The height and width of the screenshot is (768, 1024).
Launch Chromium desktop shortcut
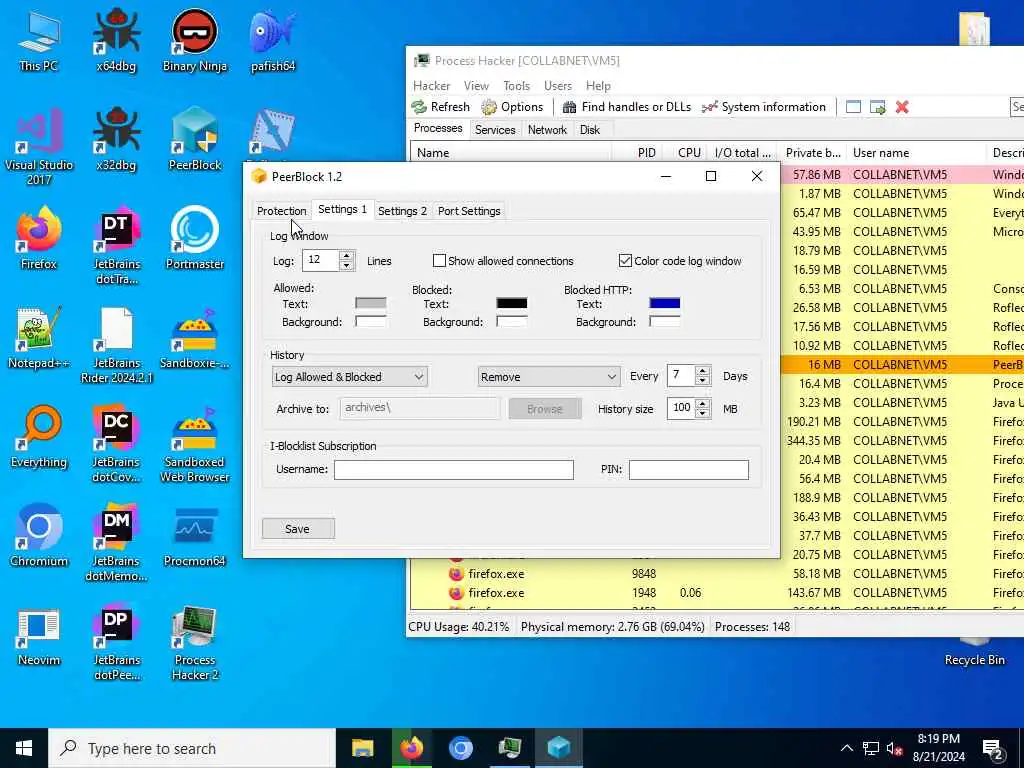(x=39, y=536)
